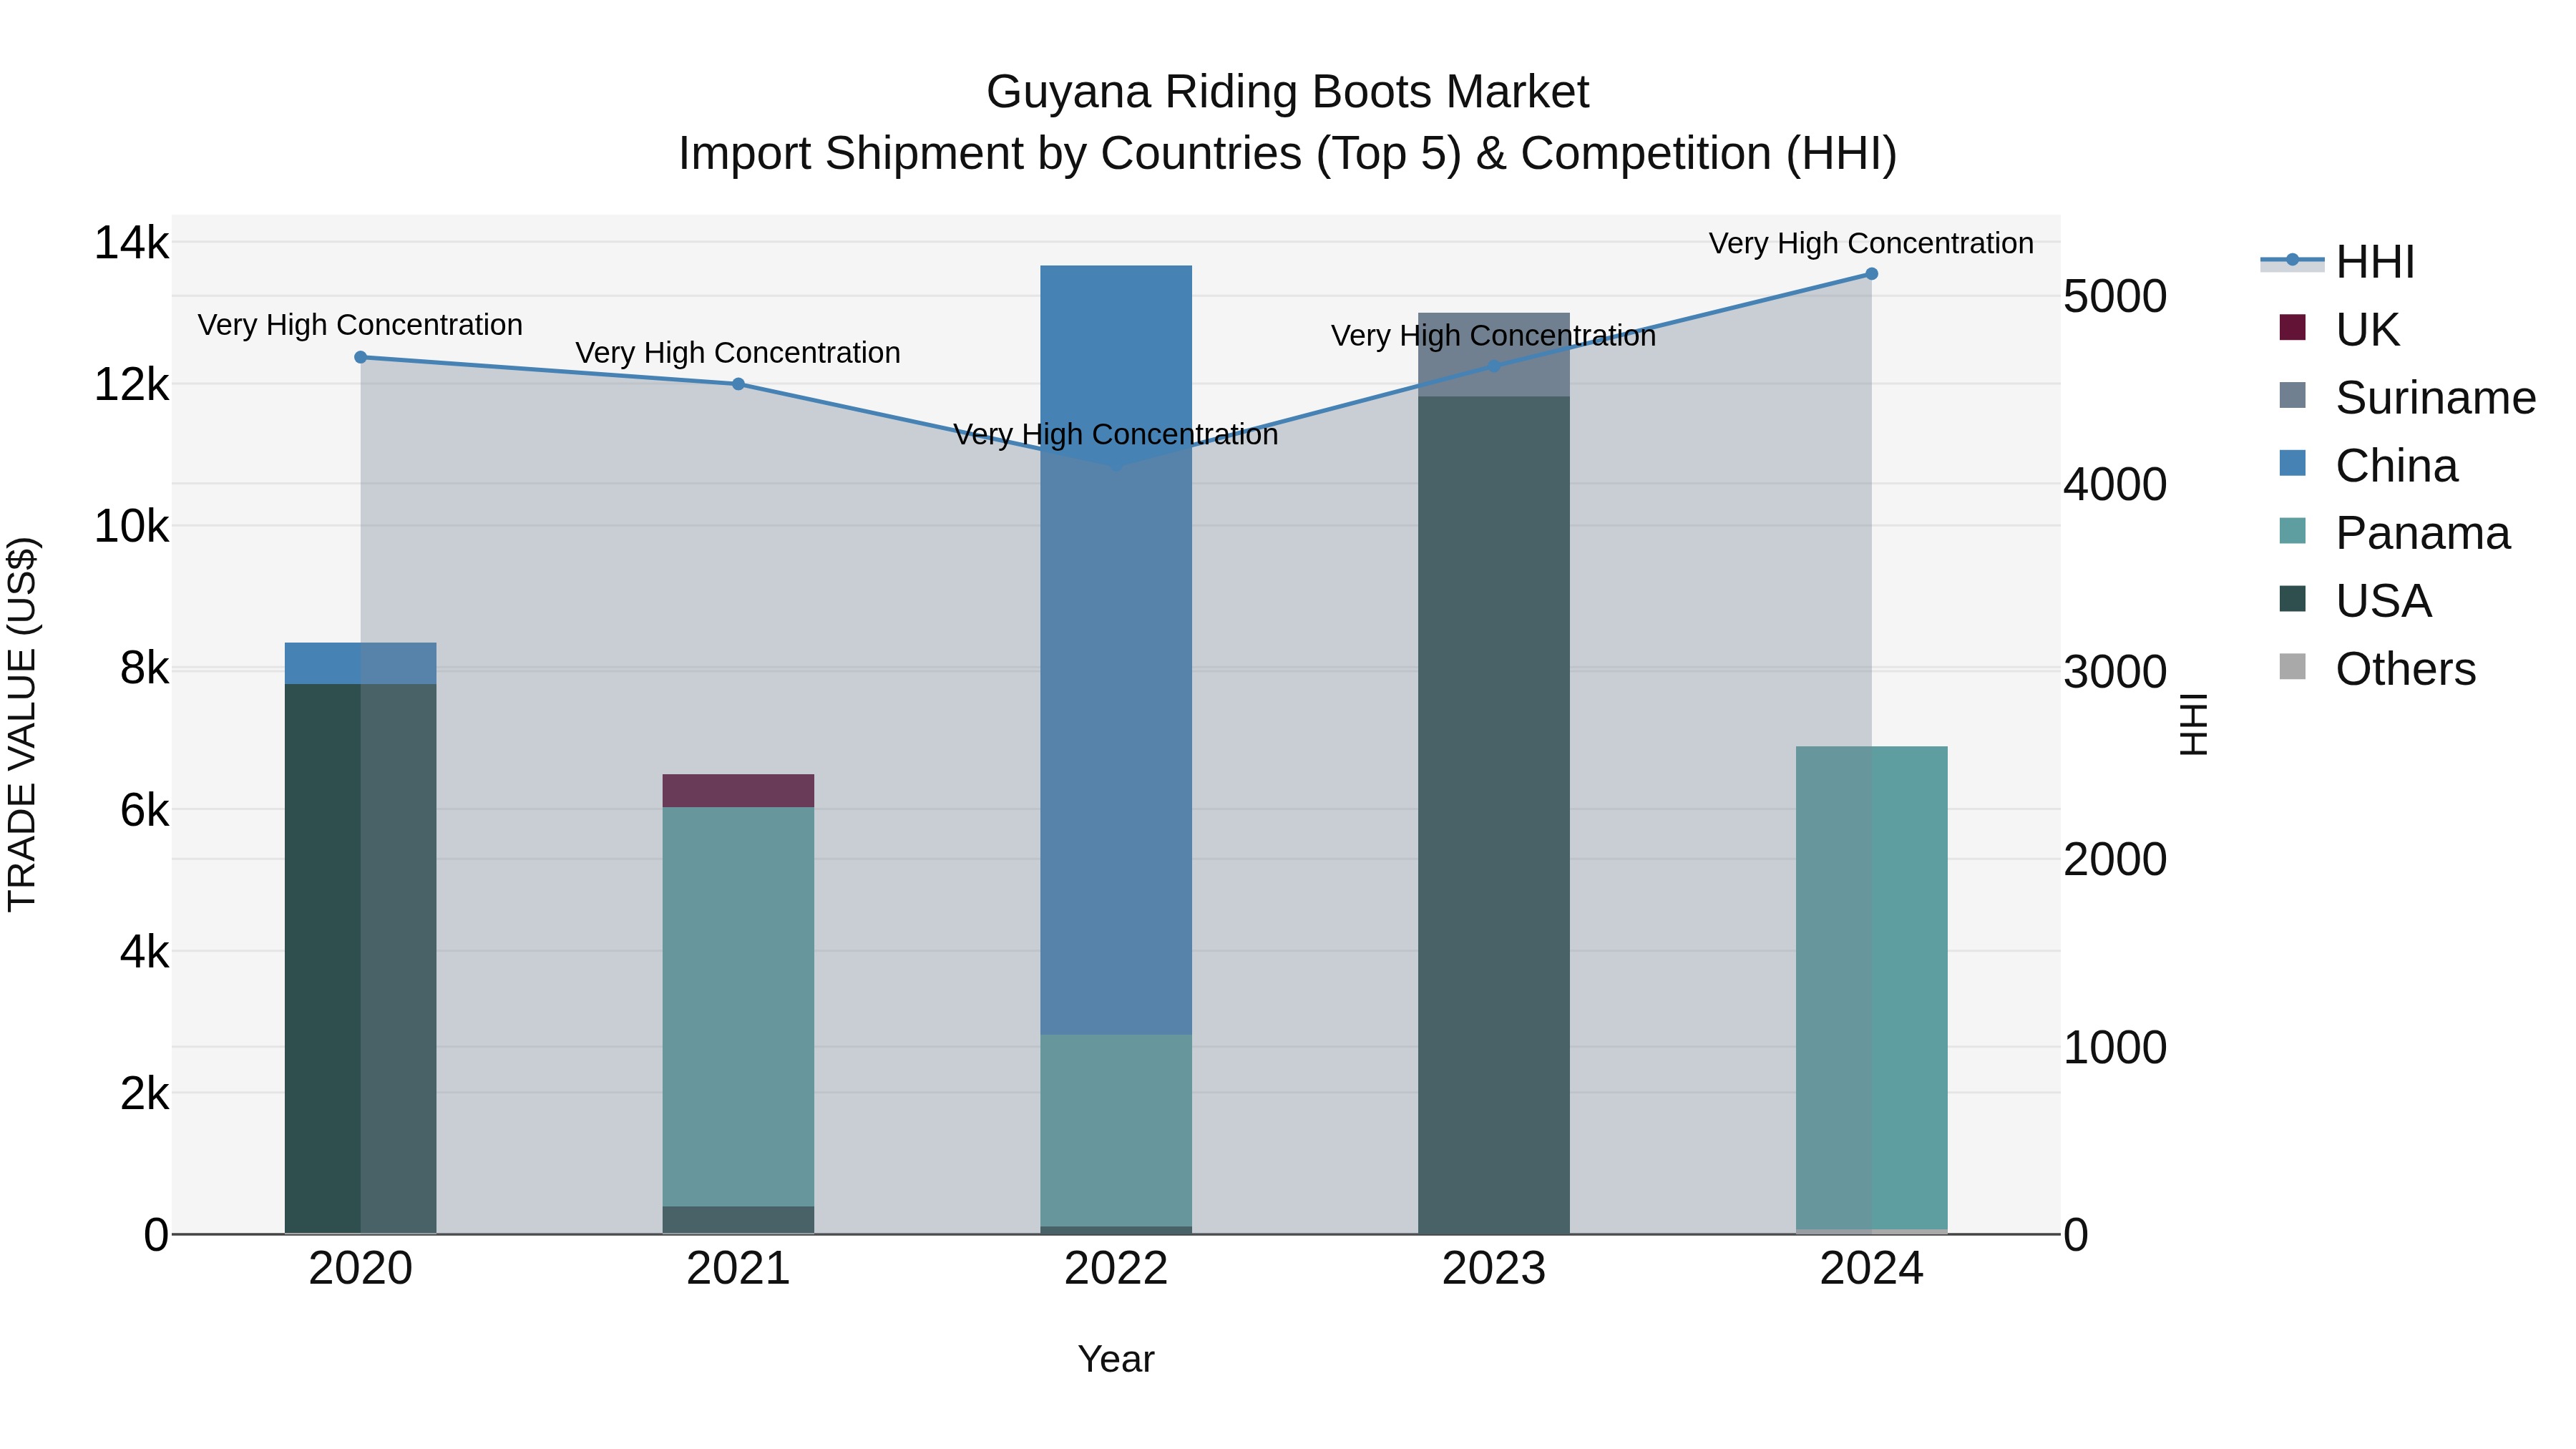This screenshot has width=2576, height=1449.
Task: Click the Panama teal legend swatch
Action: [x=2292, y=530]
